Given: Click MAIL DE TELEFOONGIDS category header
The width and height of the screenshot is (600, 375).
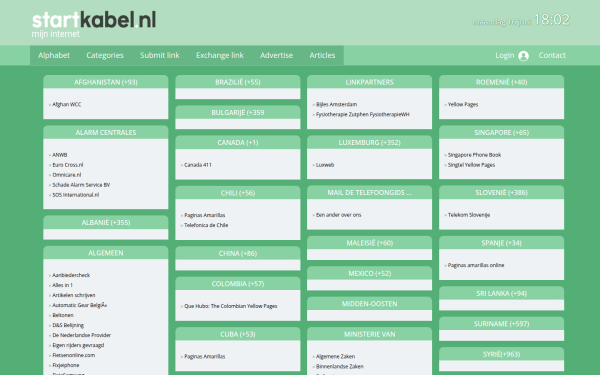Looking at the screenshot, I should tap(369, 192).
